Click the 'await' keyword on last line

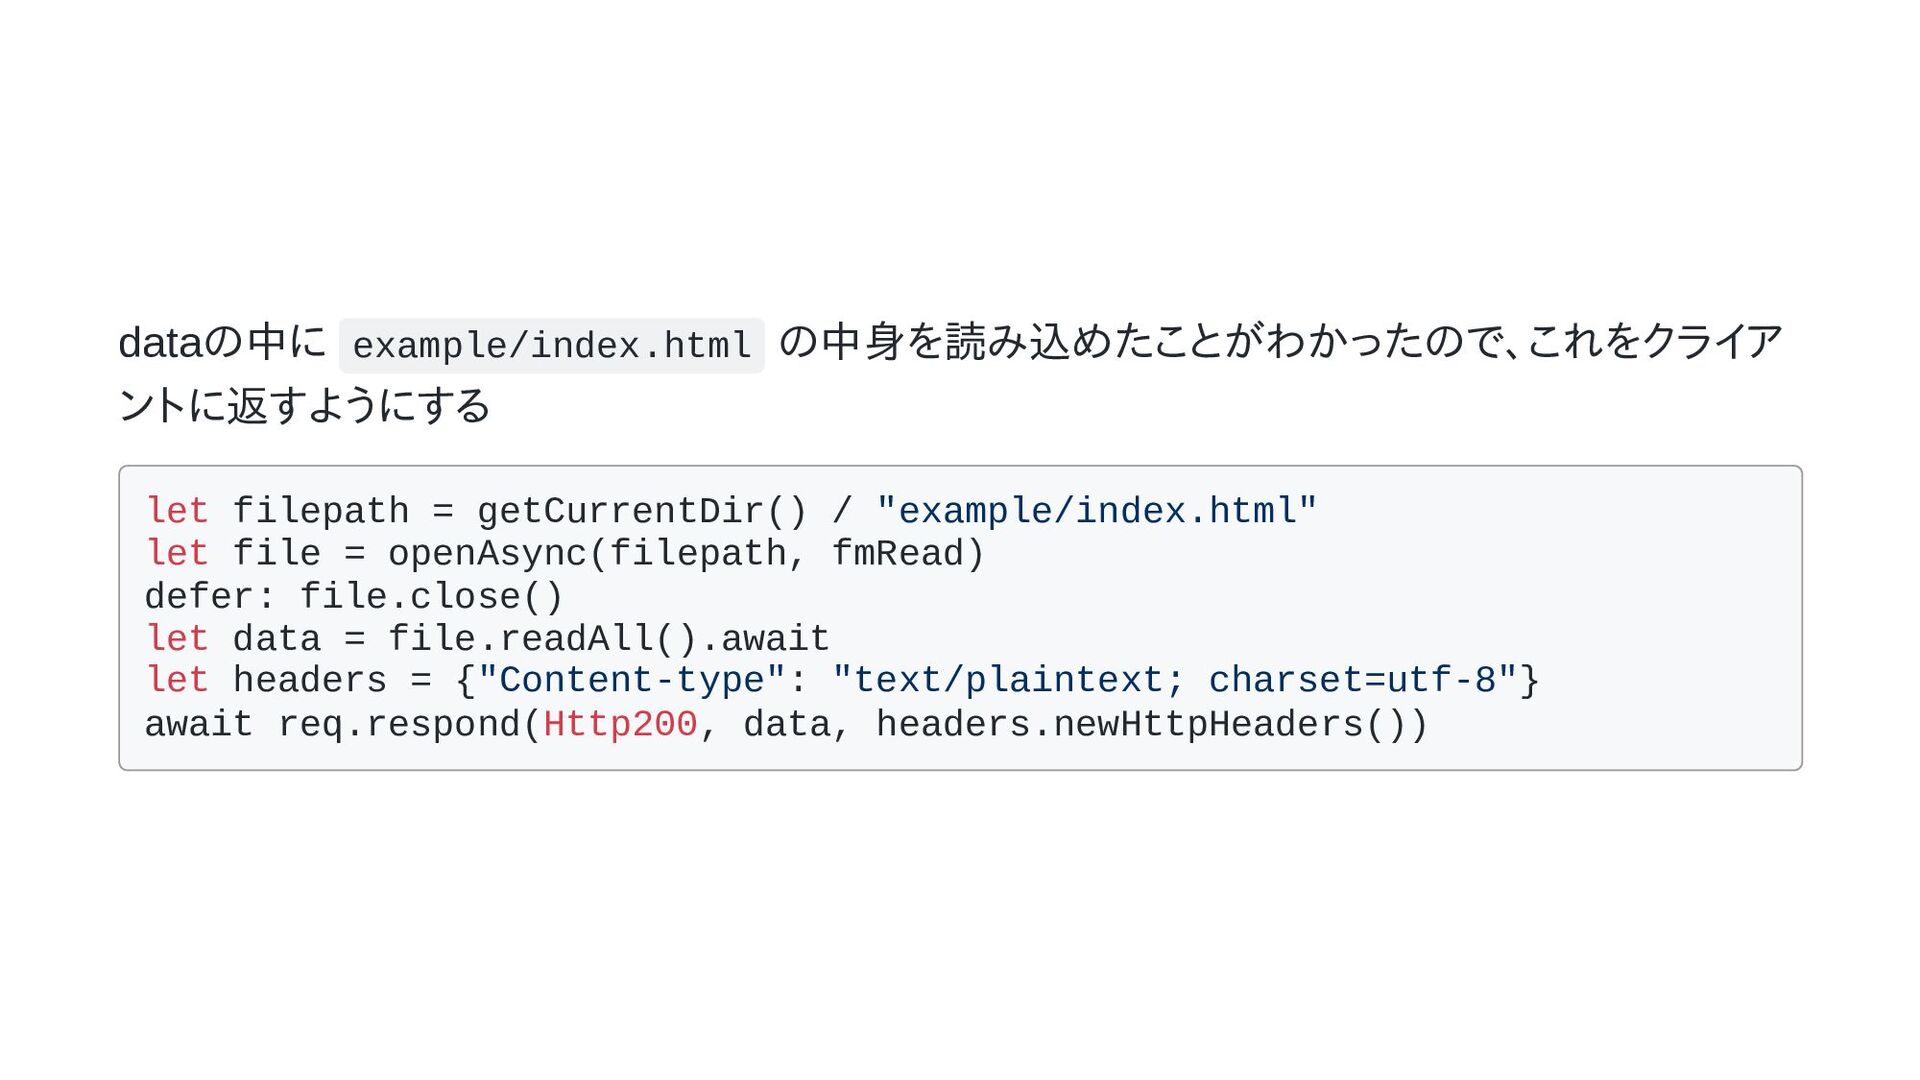(x=199, y=724)
